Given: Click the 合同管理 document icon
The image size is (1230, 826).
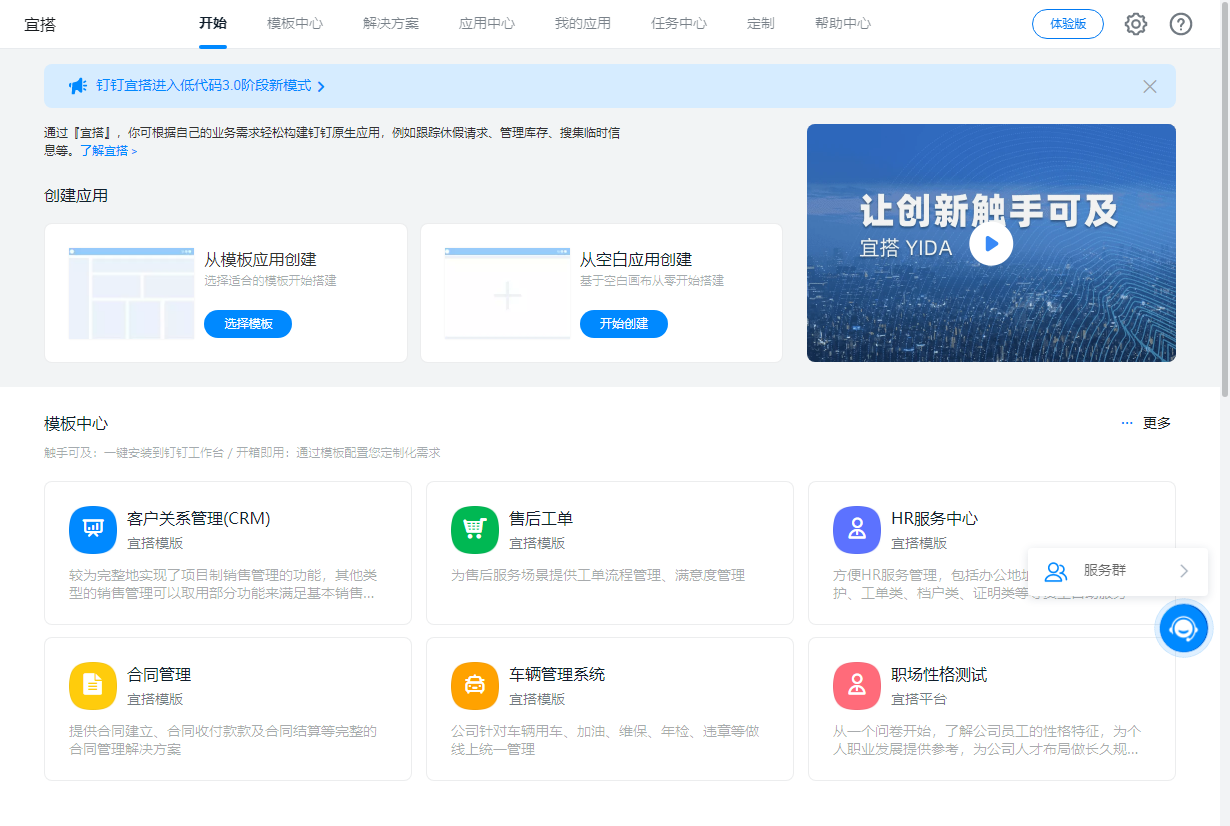Looking at the screenshot, I should click(93, 686).
